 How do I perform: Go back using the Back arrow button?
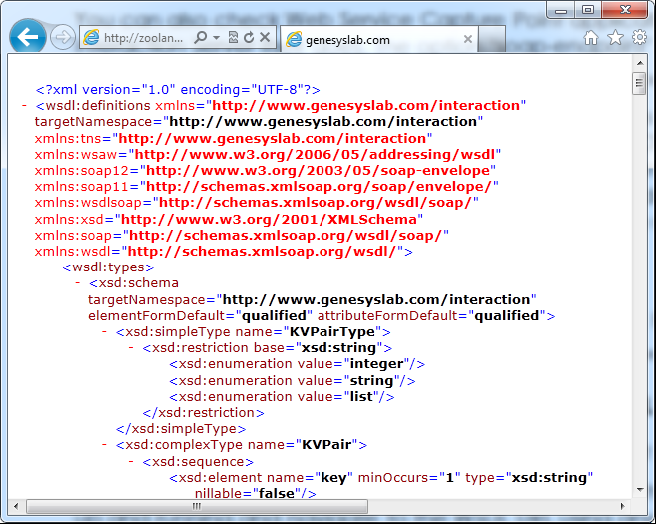[x=27, y=38]
